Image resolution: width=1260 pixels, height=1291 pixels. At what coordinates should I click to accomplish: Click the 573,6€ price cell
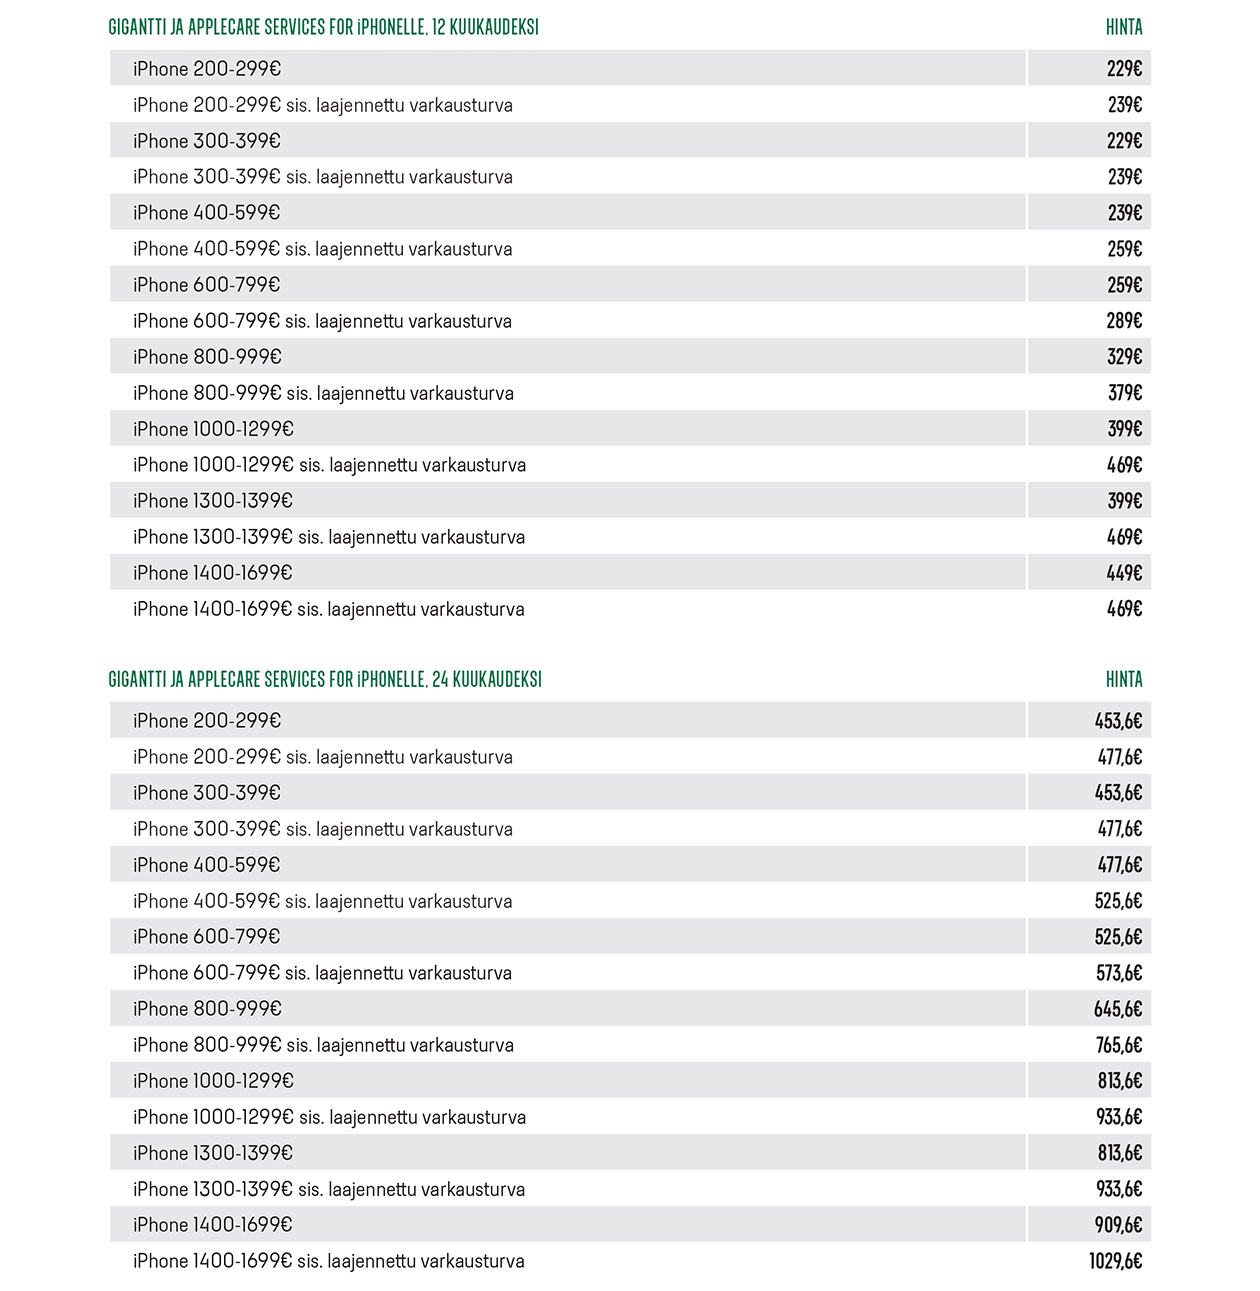tap(1119, 973)
